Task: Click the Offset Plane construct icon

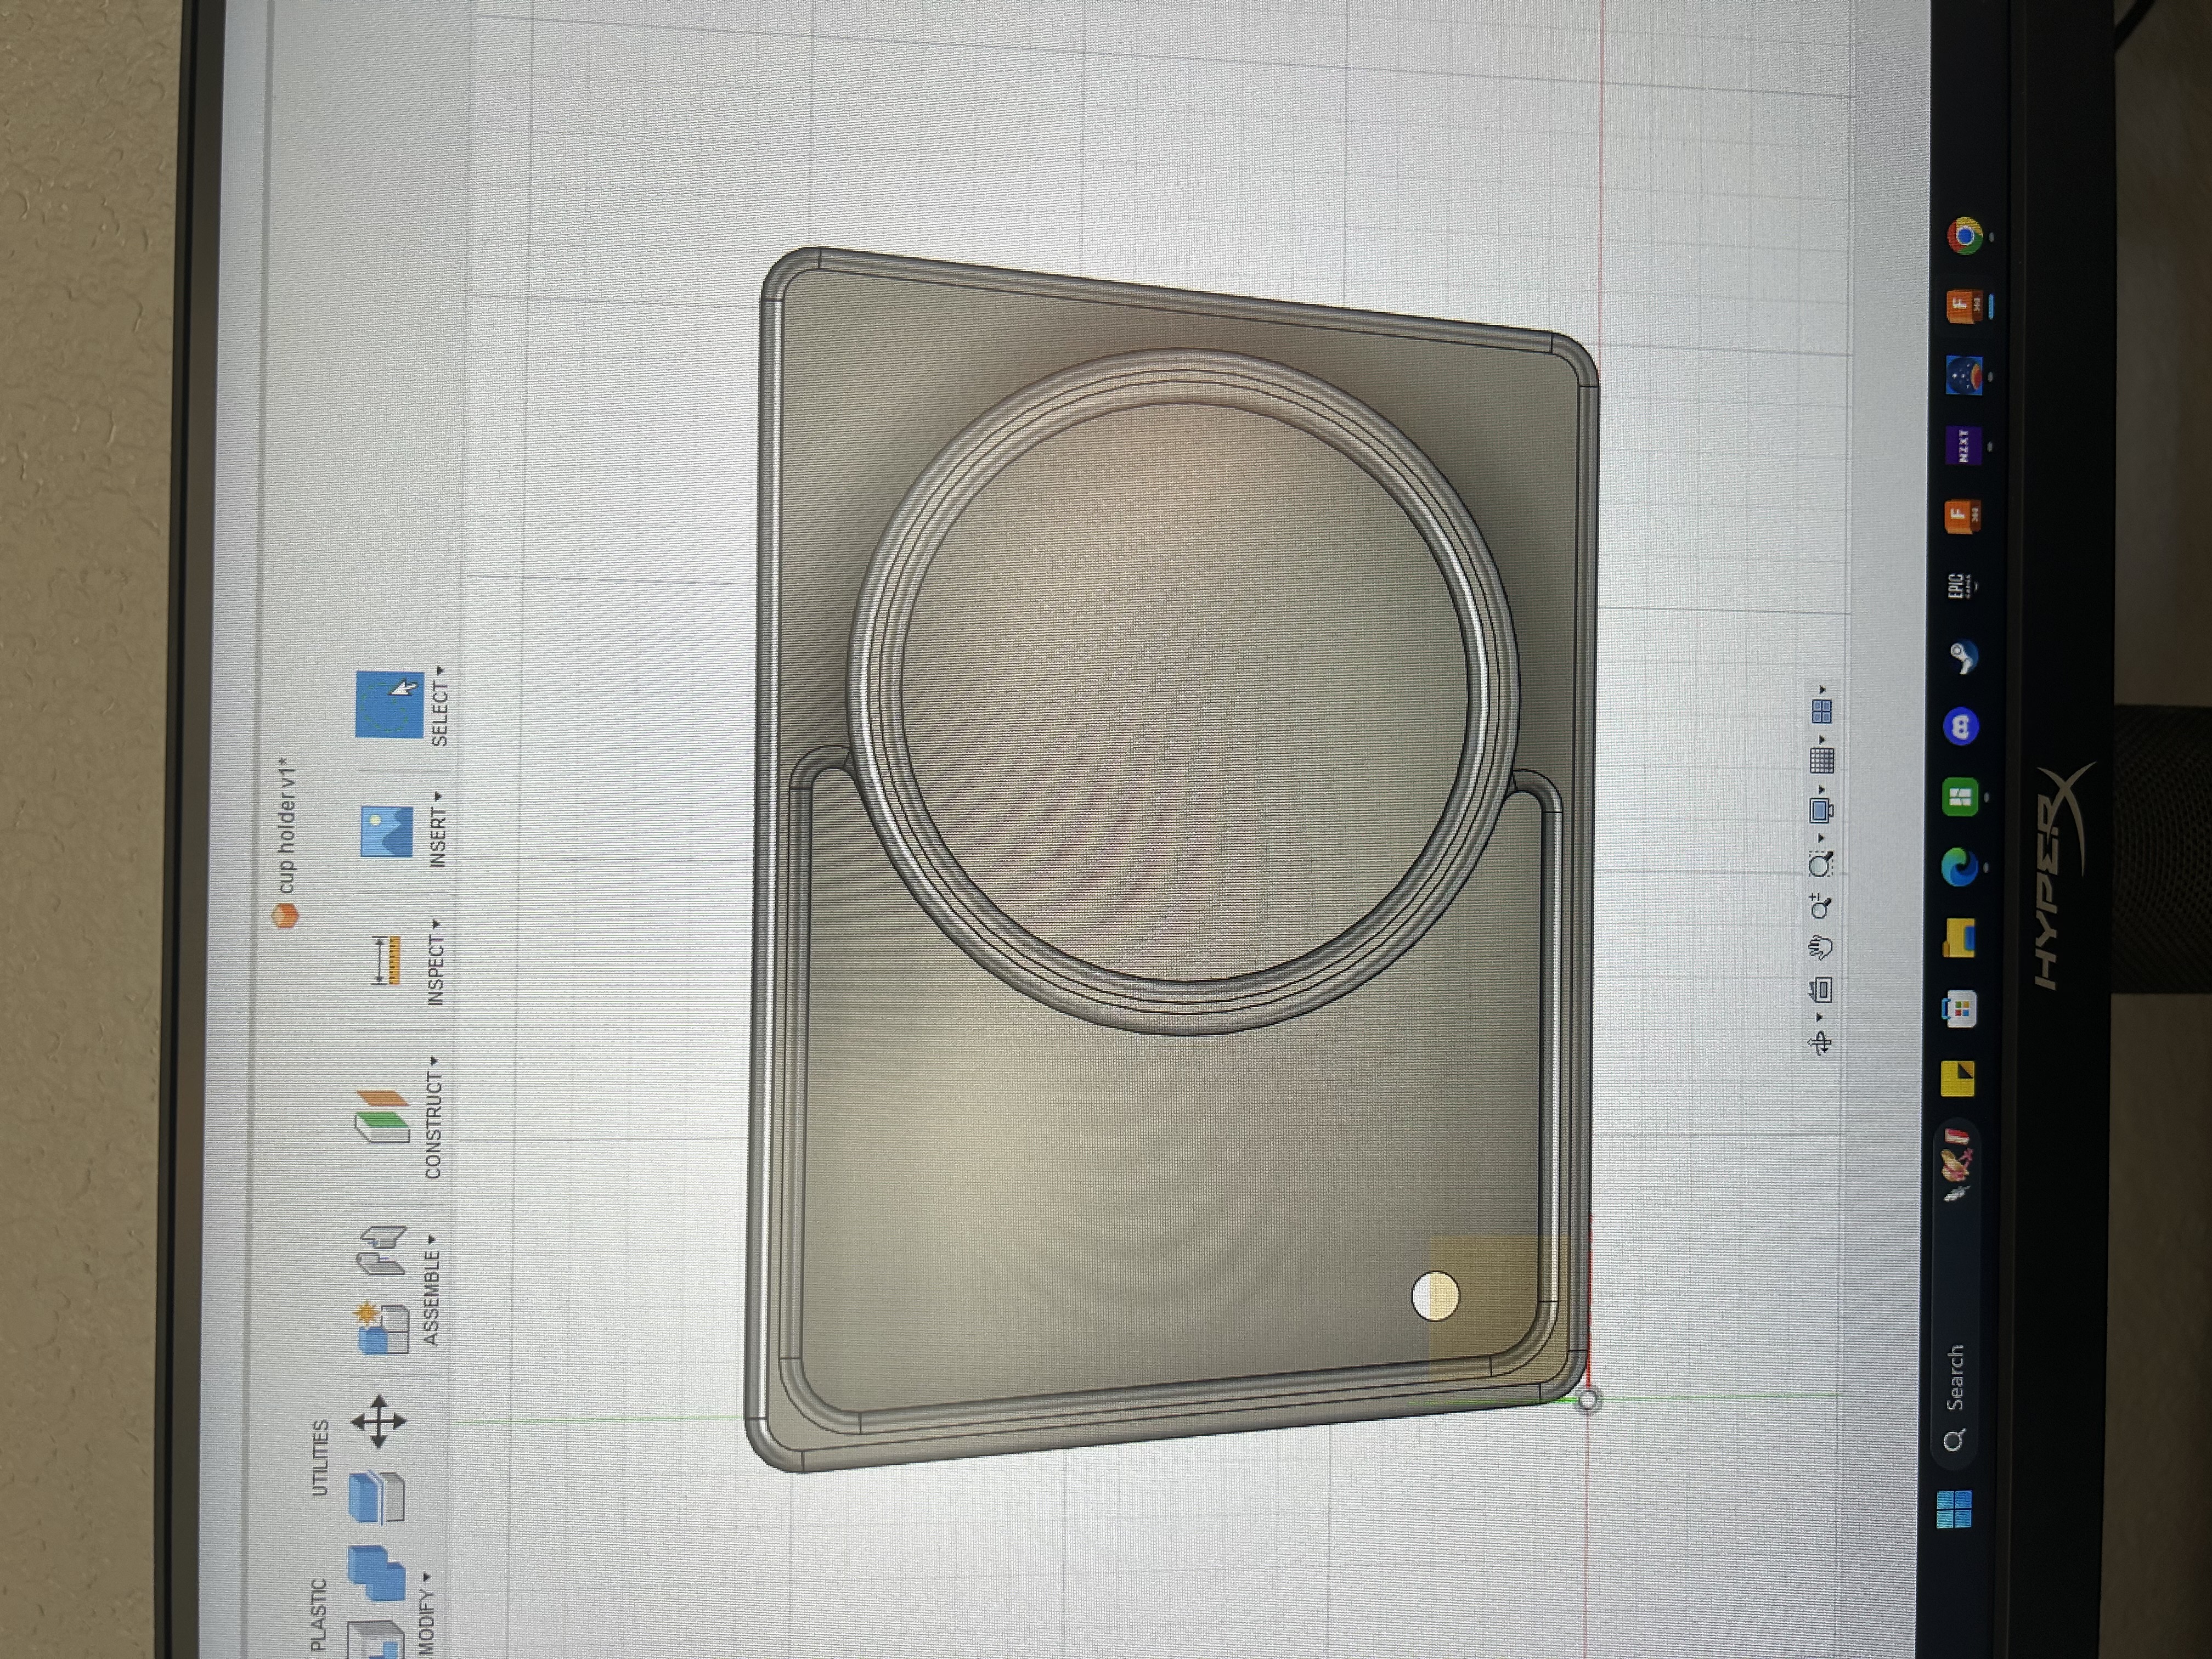Action: tap(382, 1117)
